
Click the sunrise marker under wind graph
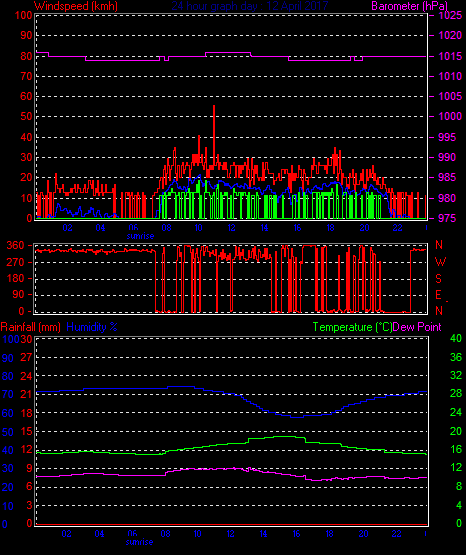click(140, 236)
